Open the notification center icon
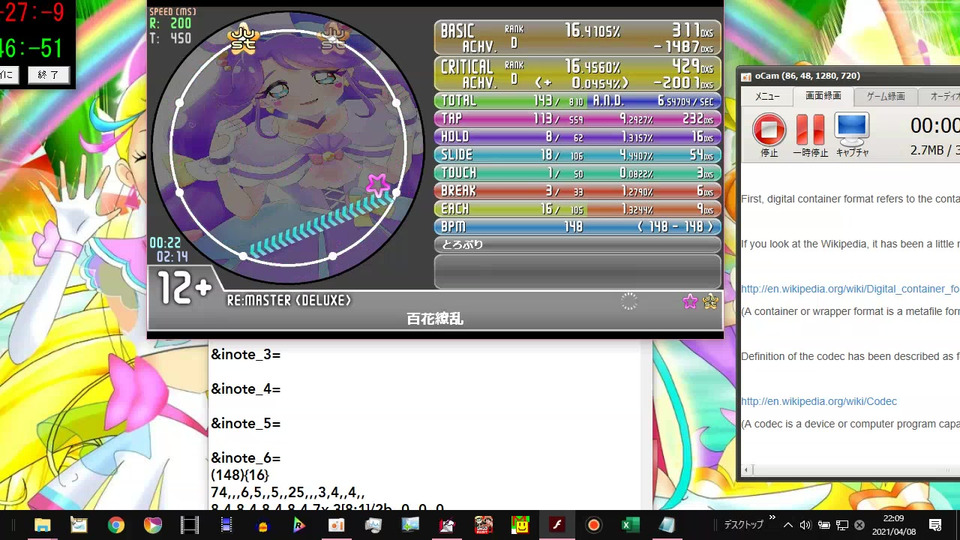Viewport: 960px width, 540px height. coord(935,525)
